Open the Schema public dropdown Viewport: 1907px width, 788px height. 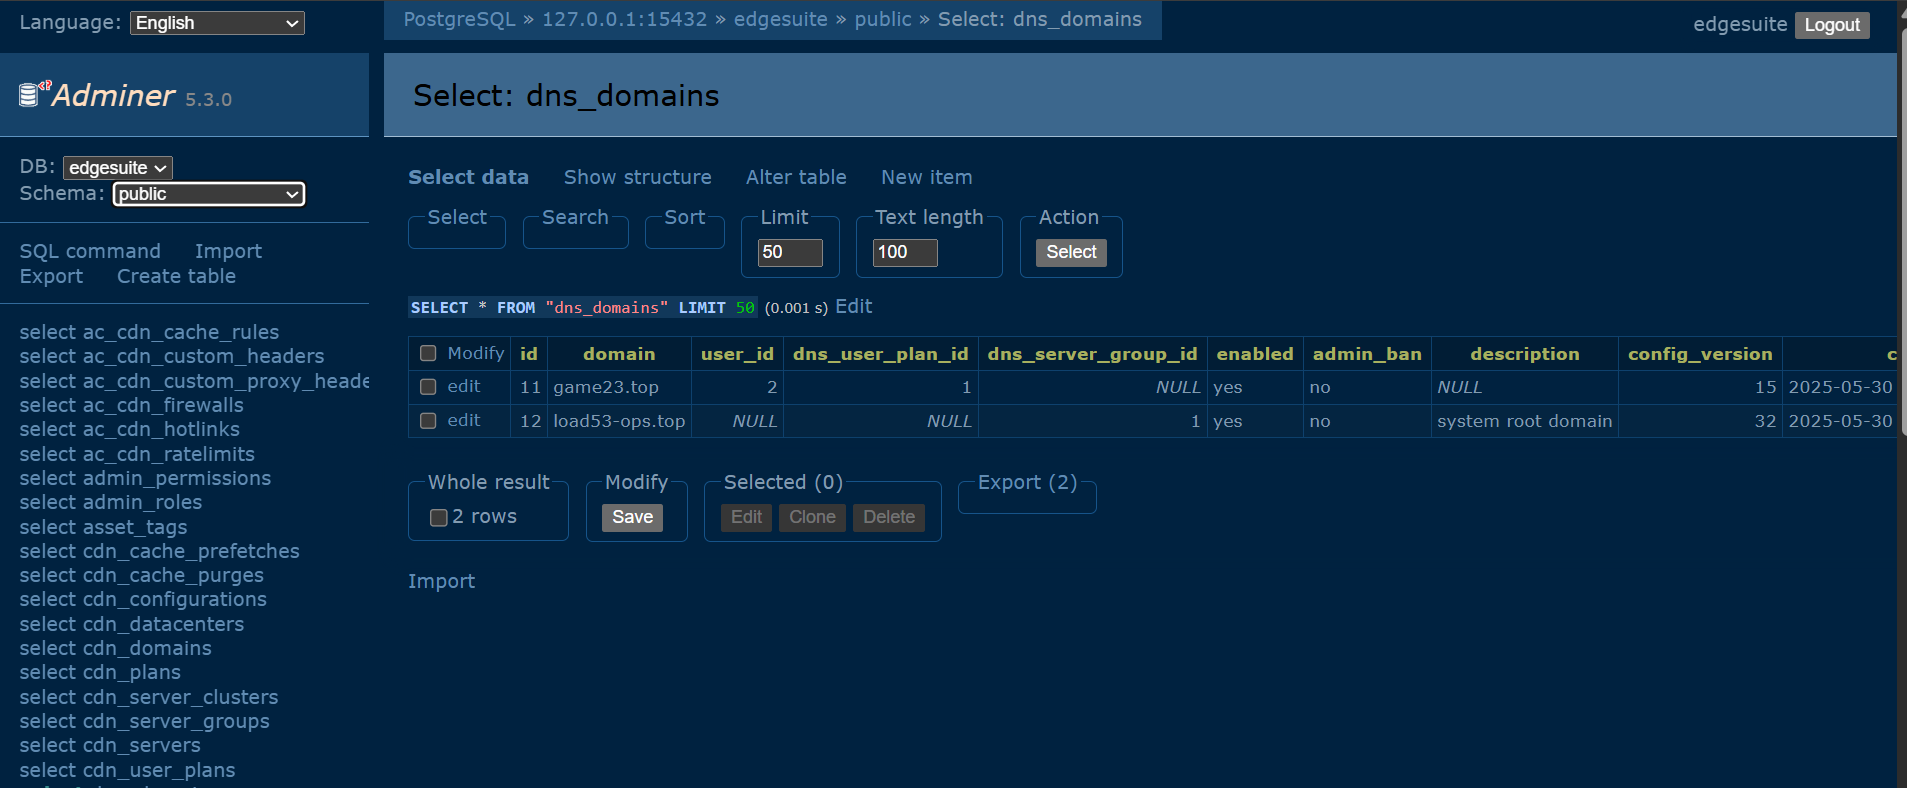208,194
